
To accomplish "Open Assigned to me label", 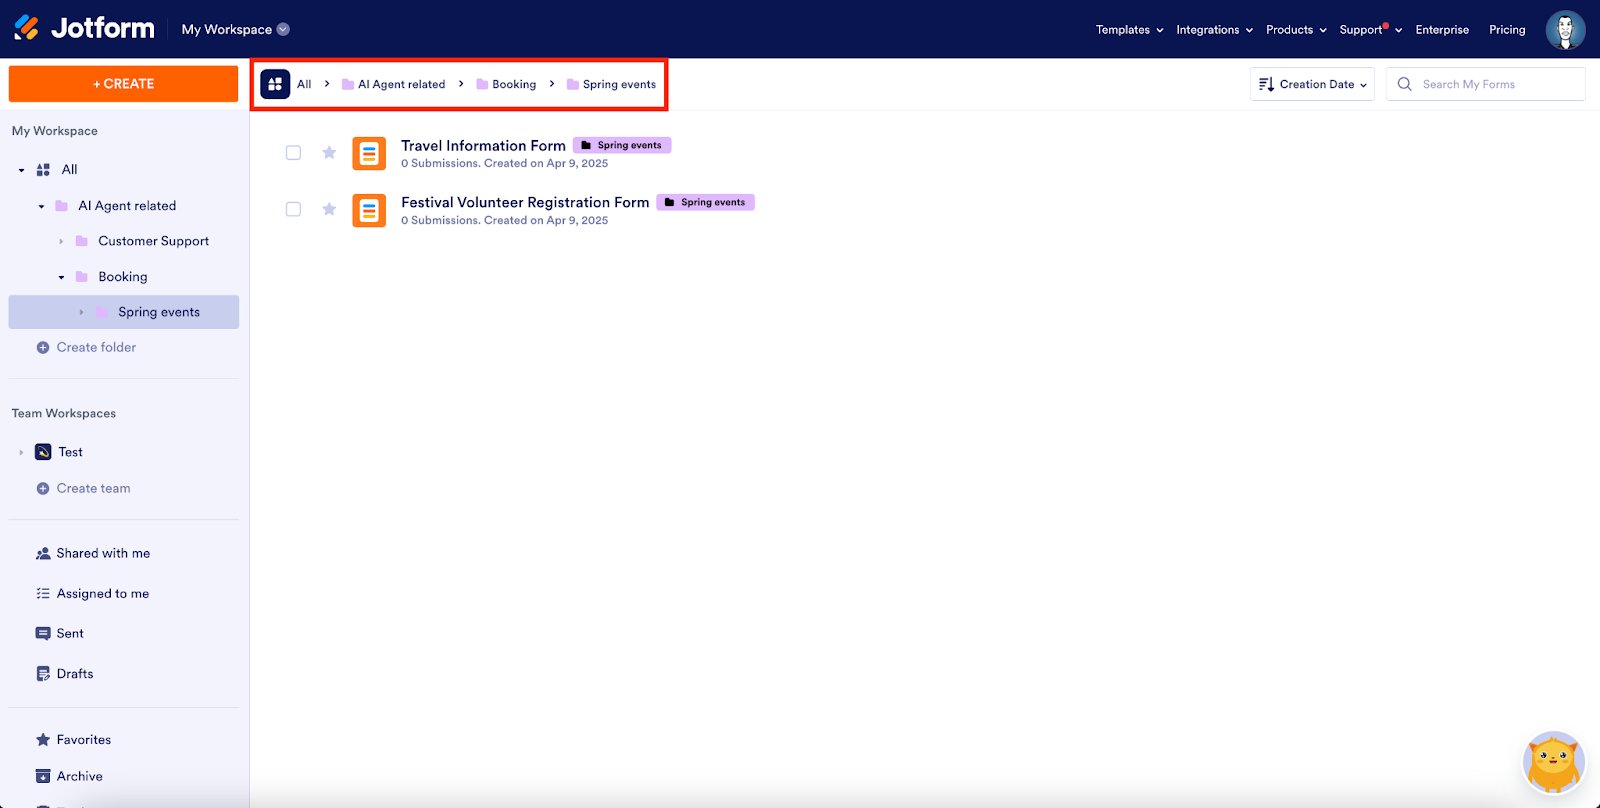I will click(103, 594).
